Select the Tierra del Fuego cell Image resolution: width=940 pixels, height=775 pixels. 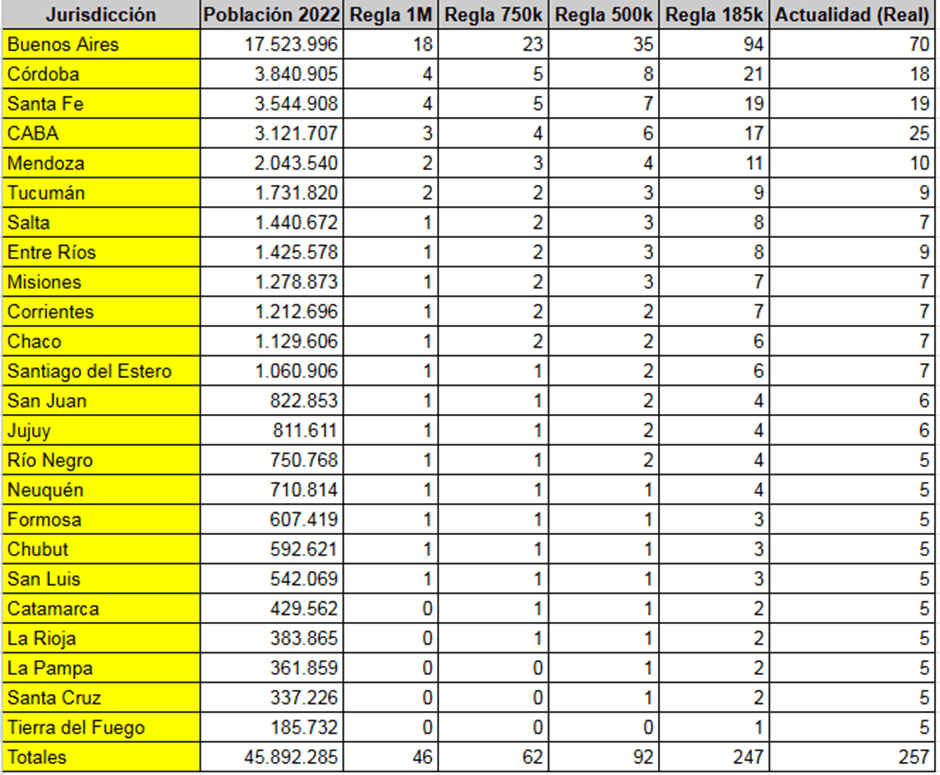101,727
